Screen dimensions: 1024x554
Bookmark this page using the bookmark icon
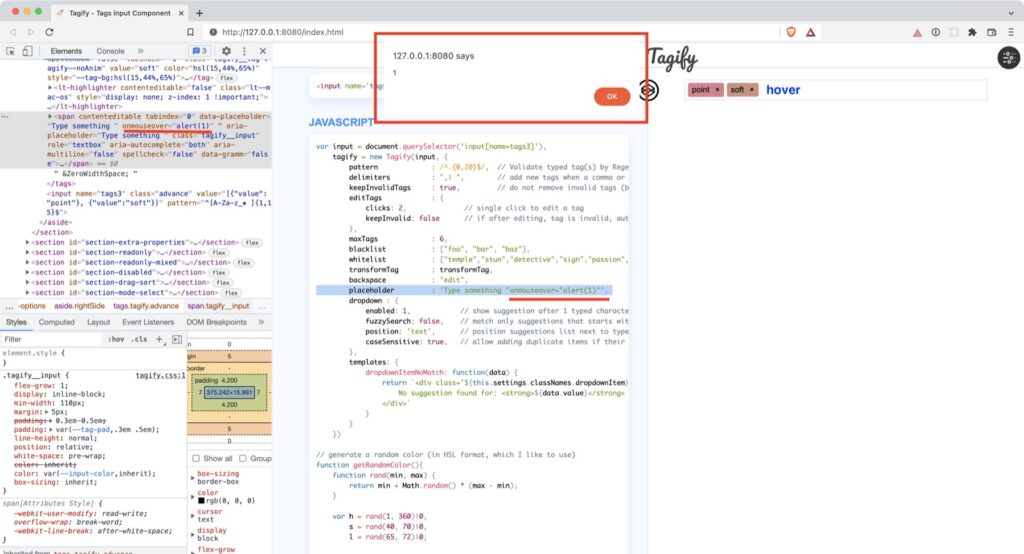[190, 32]
